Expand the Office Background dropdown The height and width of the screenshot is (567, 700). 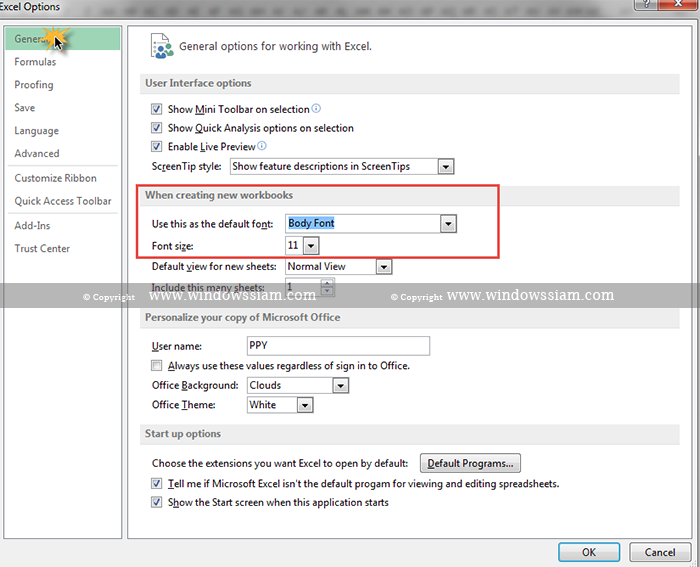(341, 386)
